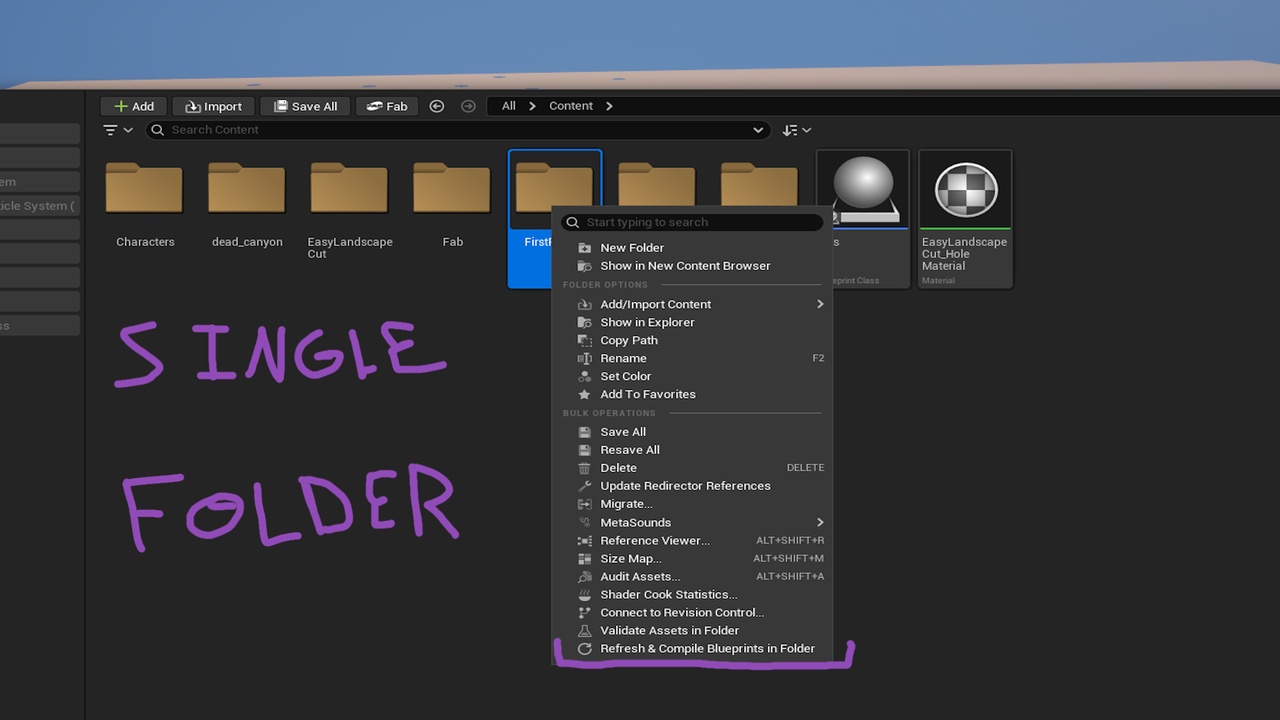Screen dimensions: 1280x720
Task: Click the Reference Viewer... icon entry
Action: click(x=692, y=541)
